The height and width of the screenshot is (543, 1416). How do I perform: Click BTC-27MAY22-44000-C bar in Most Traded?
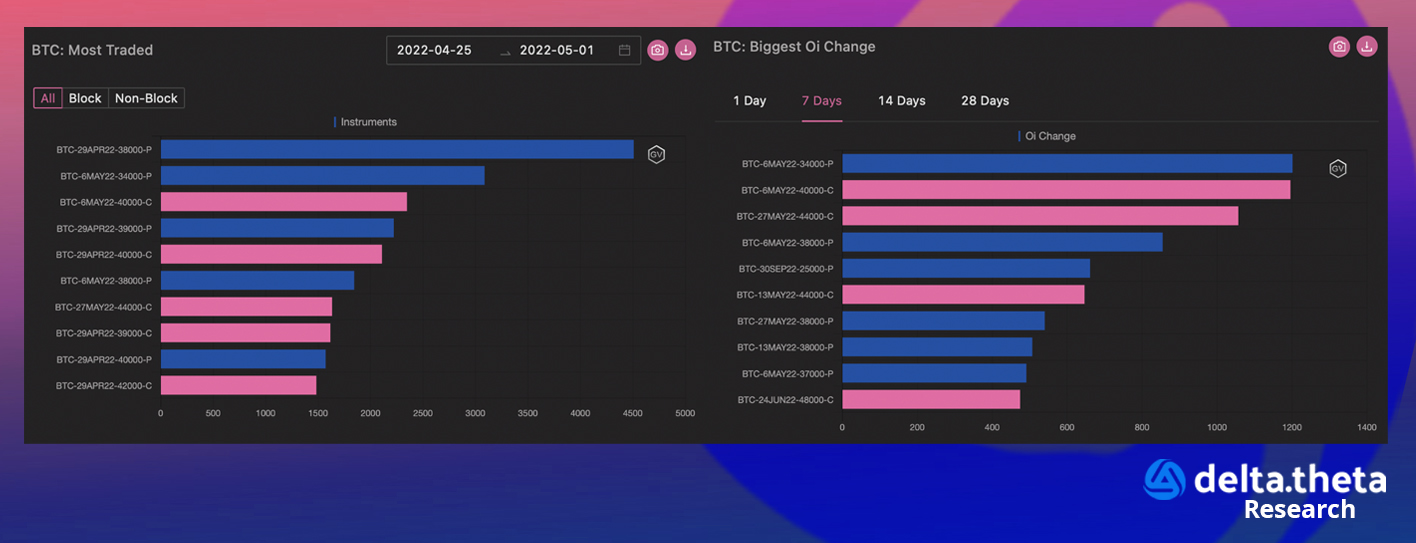coord(246,307)
